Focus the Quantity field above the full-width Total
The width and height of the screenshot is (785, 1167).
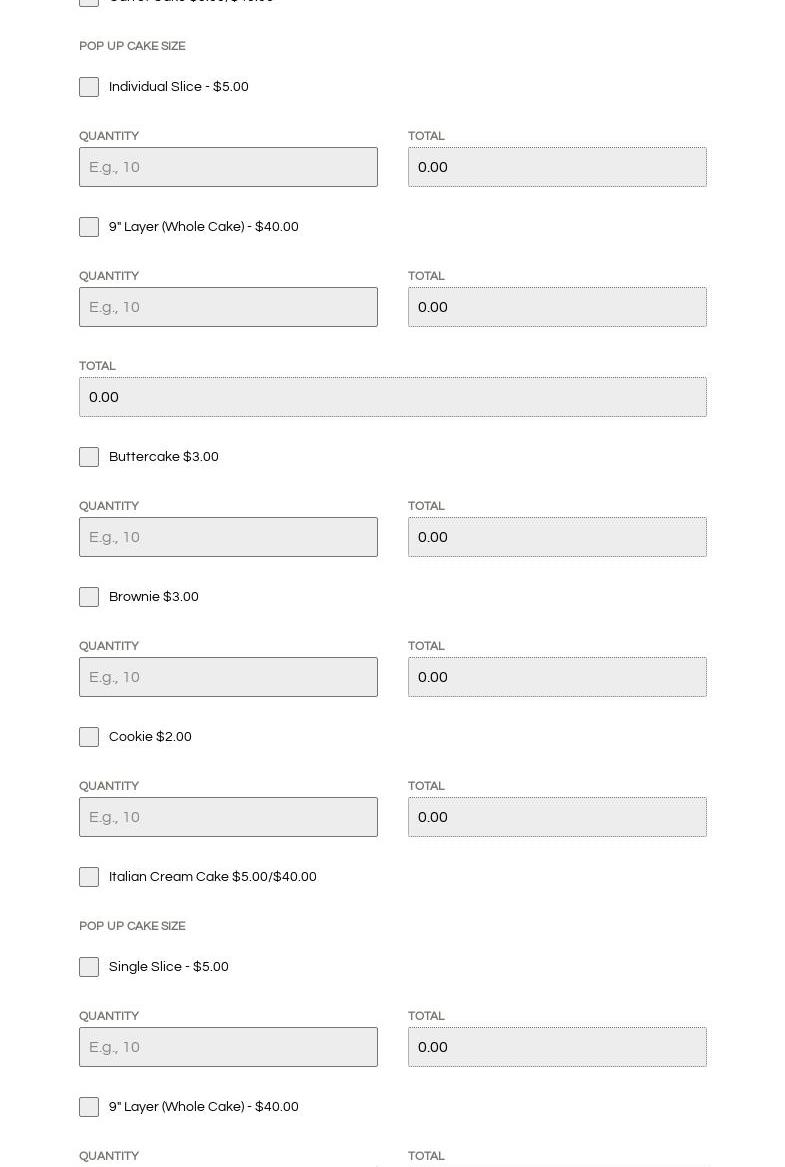(228, 307)
